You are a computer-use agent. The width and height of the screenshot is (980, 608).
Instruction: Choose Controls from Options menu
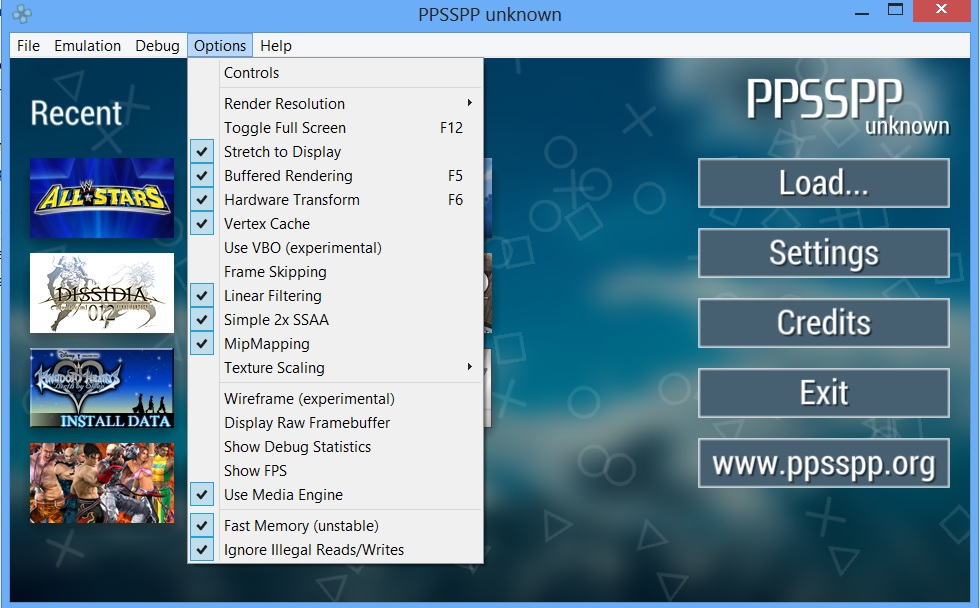(251, 73)
